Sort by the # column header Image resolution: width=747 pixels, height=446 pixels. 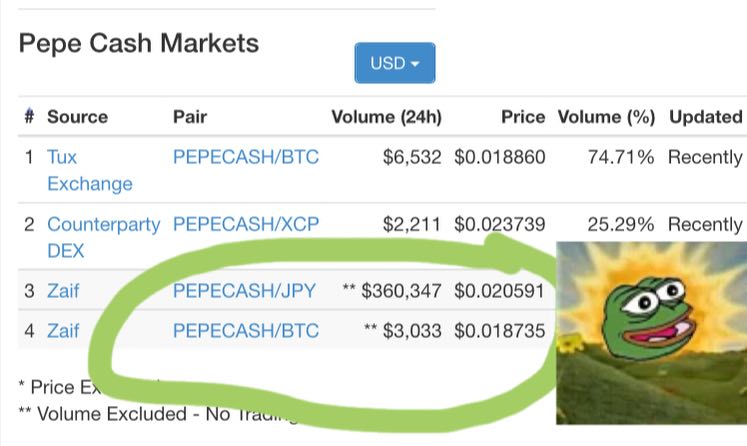pos(29,116)
